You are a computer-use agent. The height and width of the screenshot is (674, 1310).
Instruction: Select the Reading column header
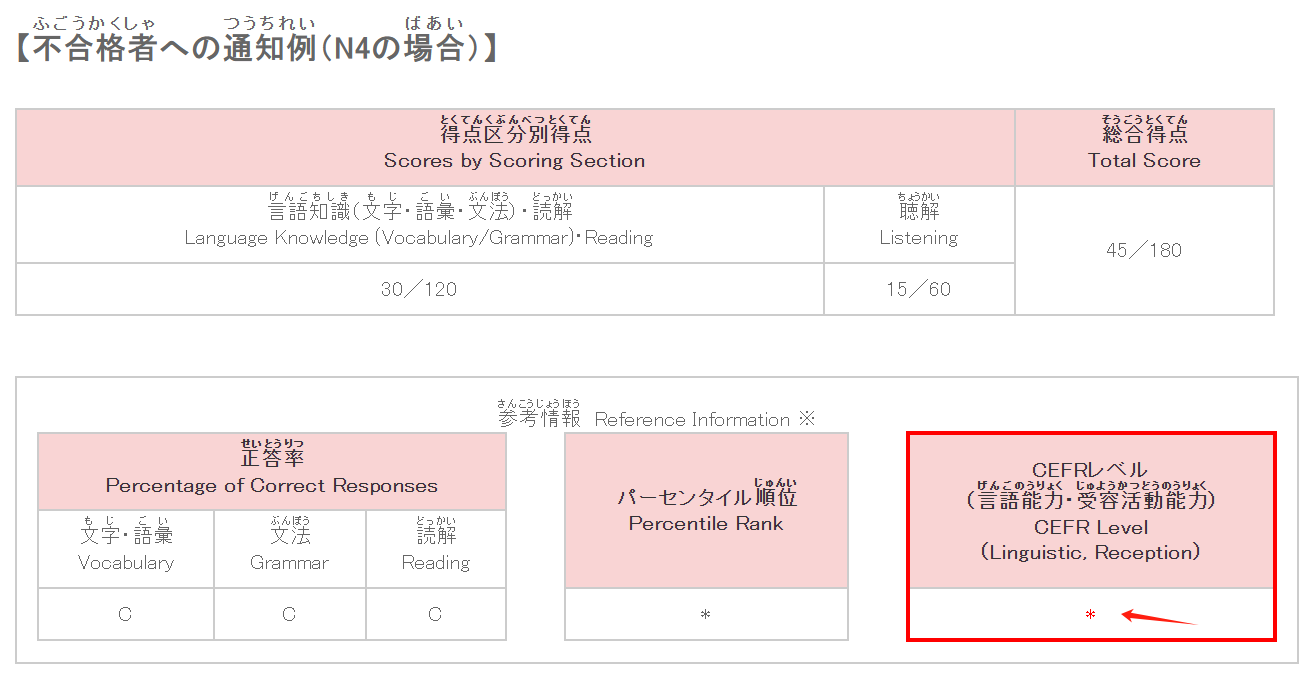[435, 549]
